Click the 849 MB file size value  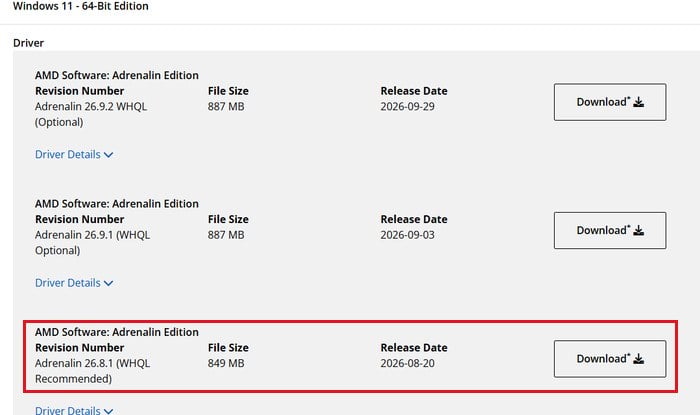click(x=226, y=363)
